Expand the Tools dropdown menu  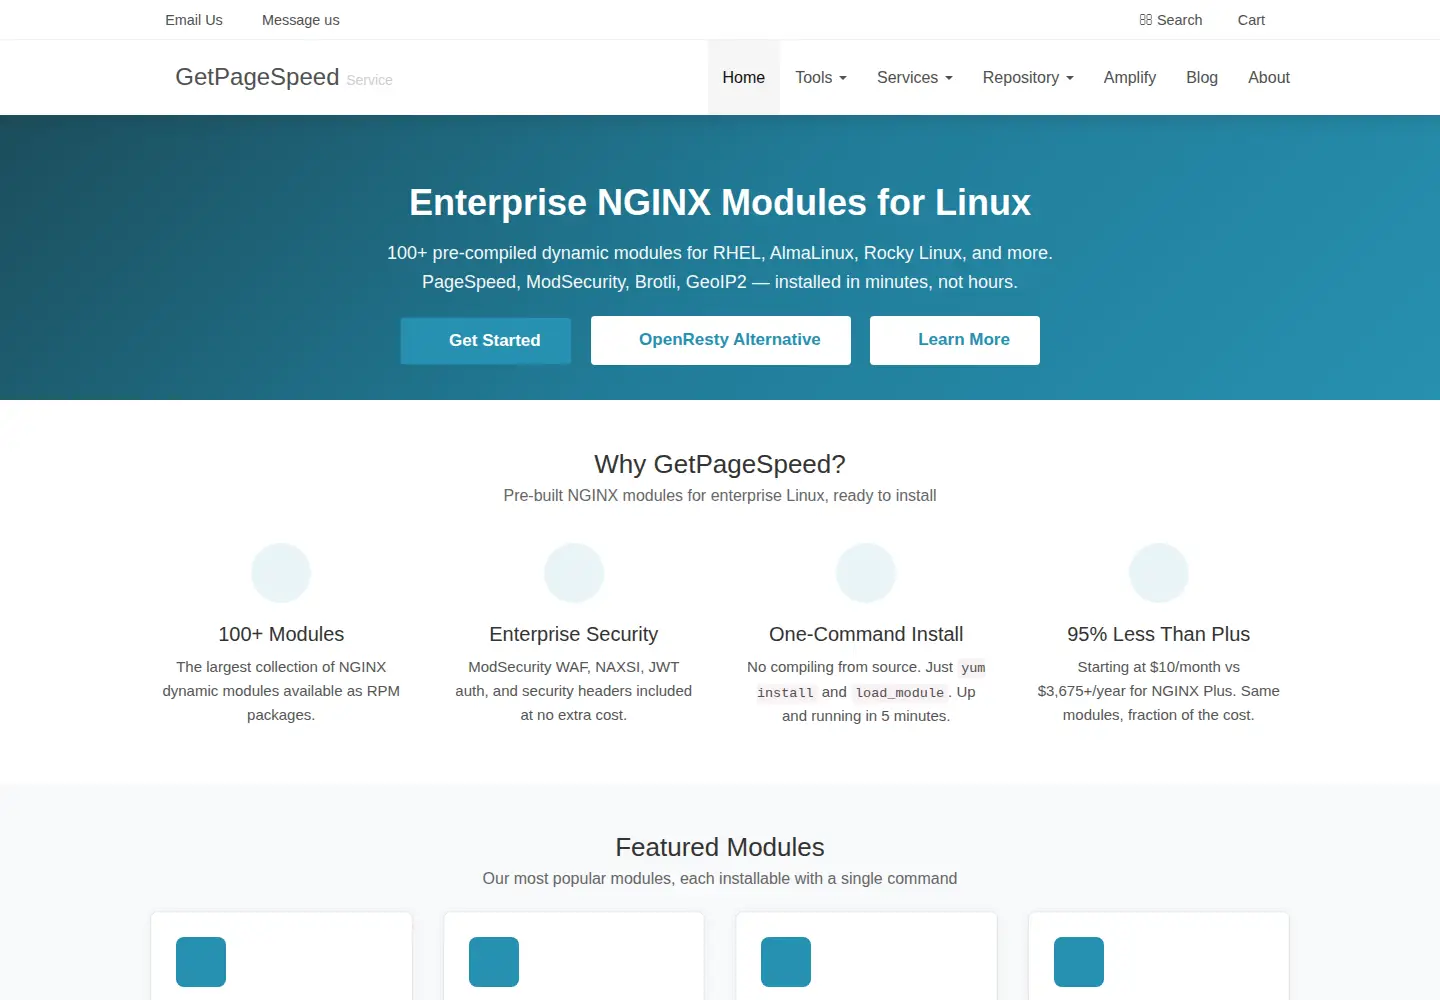(821, 77)
